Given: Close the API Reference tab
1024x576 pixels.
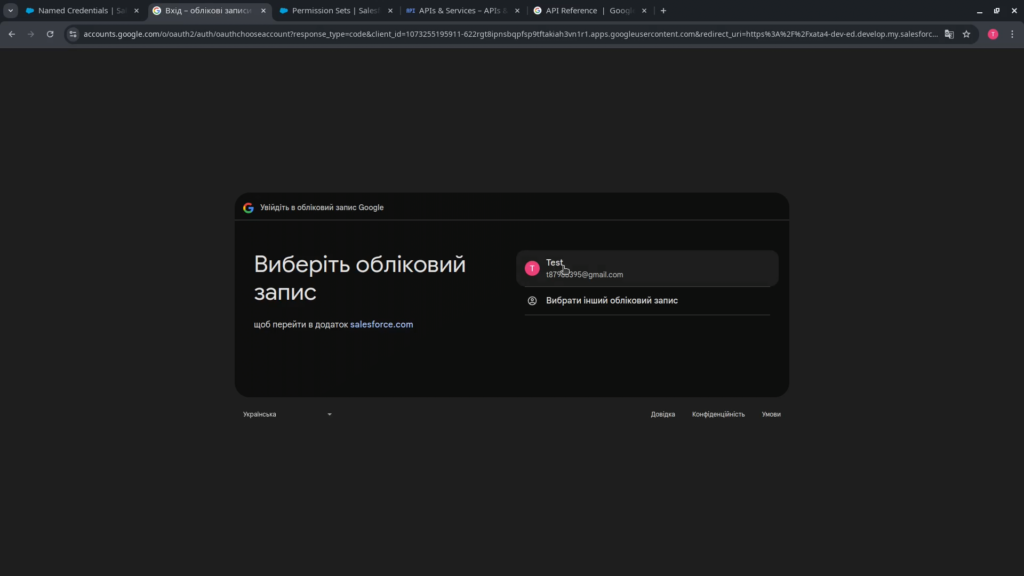Looking at the screenshot, I should tap(644, 10).
